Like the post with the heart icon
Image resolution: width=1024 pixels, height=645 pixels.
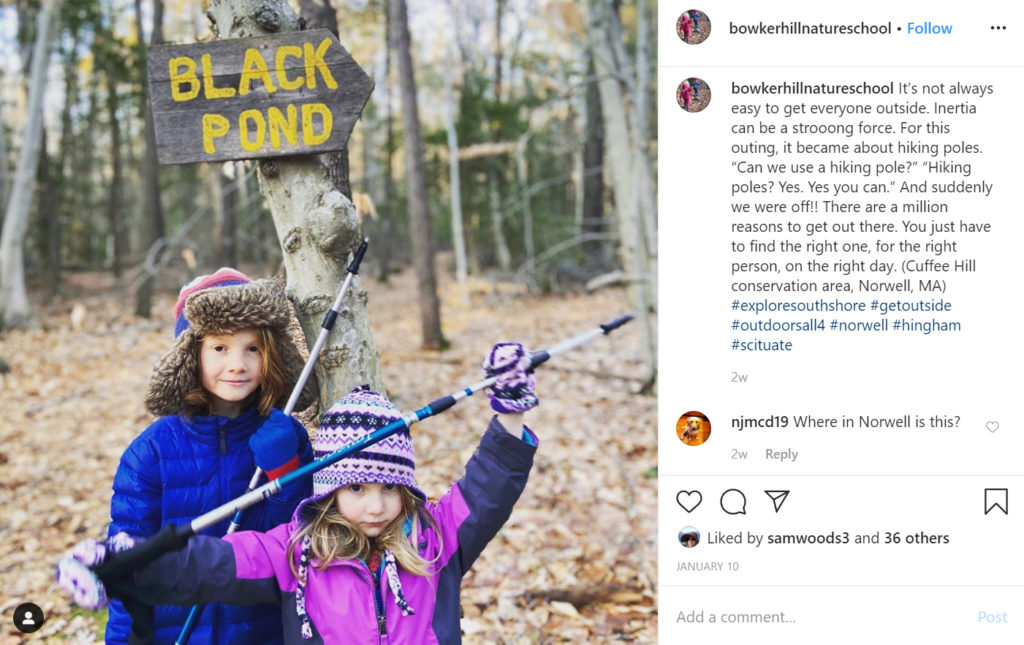pyautogui.click(x=689, y=501)
